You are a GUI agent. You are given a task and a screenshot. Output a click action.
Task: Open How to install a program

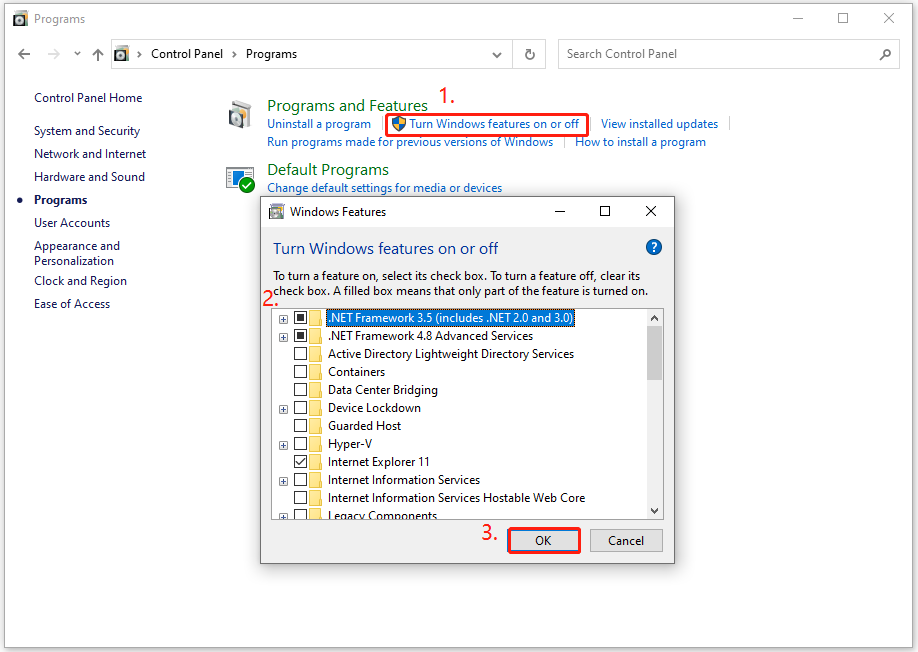point(640,142)
